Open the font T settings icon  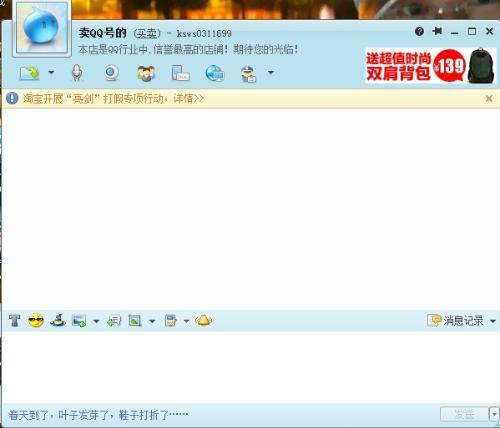pos(14,321)
